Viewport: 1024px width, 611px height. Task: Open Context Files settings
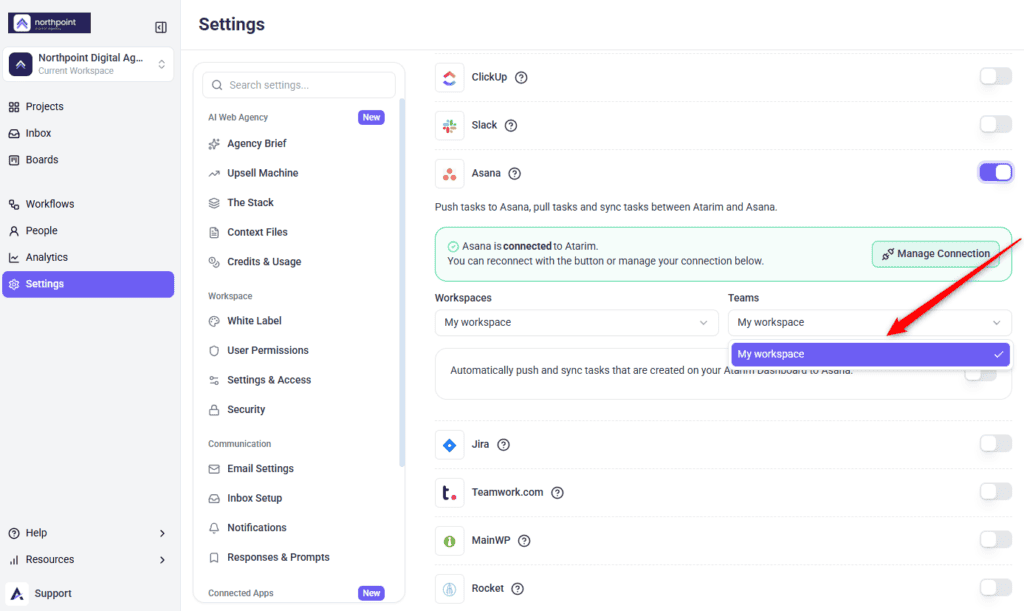pyautogui.click(x=257, y=232)
